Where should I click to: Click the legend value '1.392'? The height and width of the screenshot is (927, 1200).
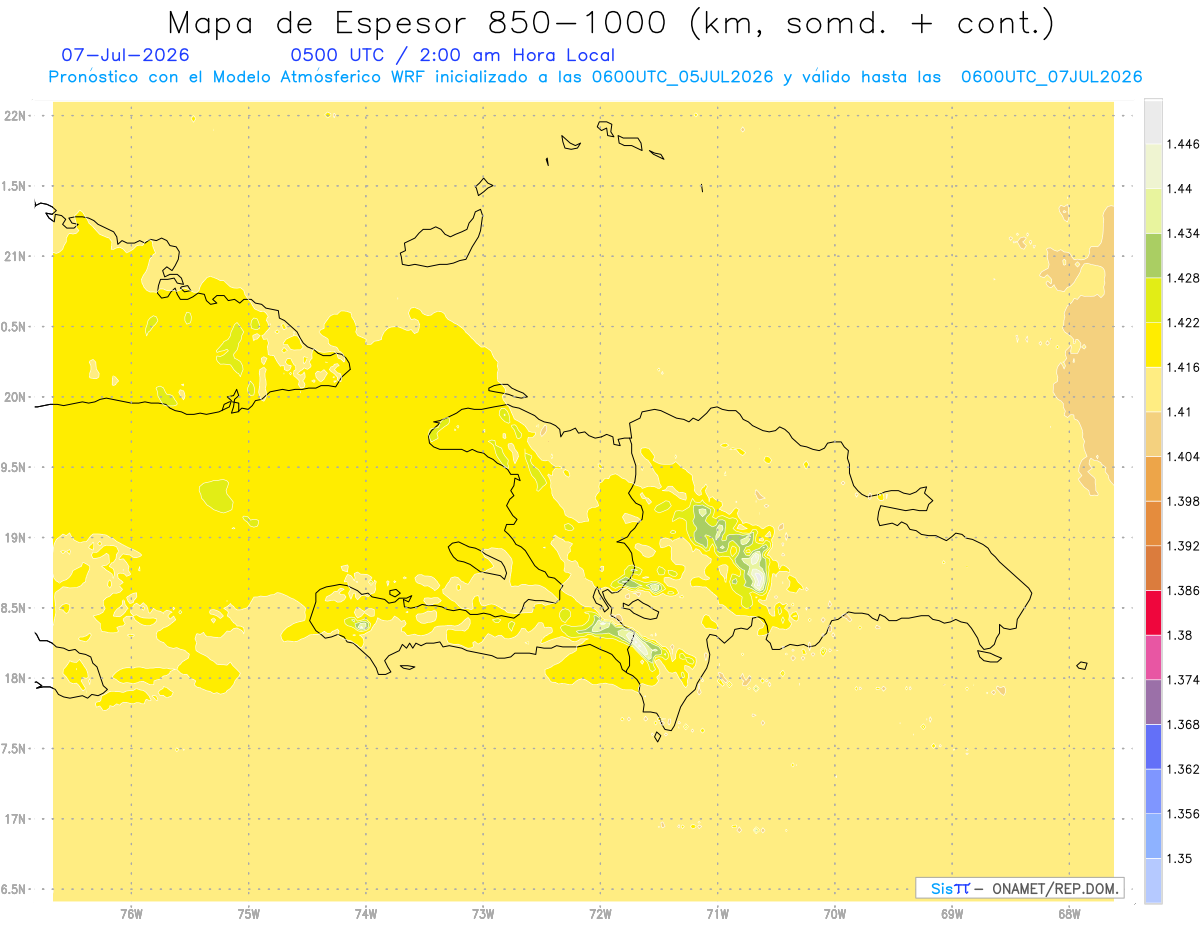1183,546
